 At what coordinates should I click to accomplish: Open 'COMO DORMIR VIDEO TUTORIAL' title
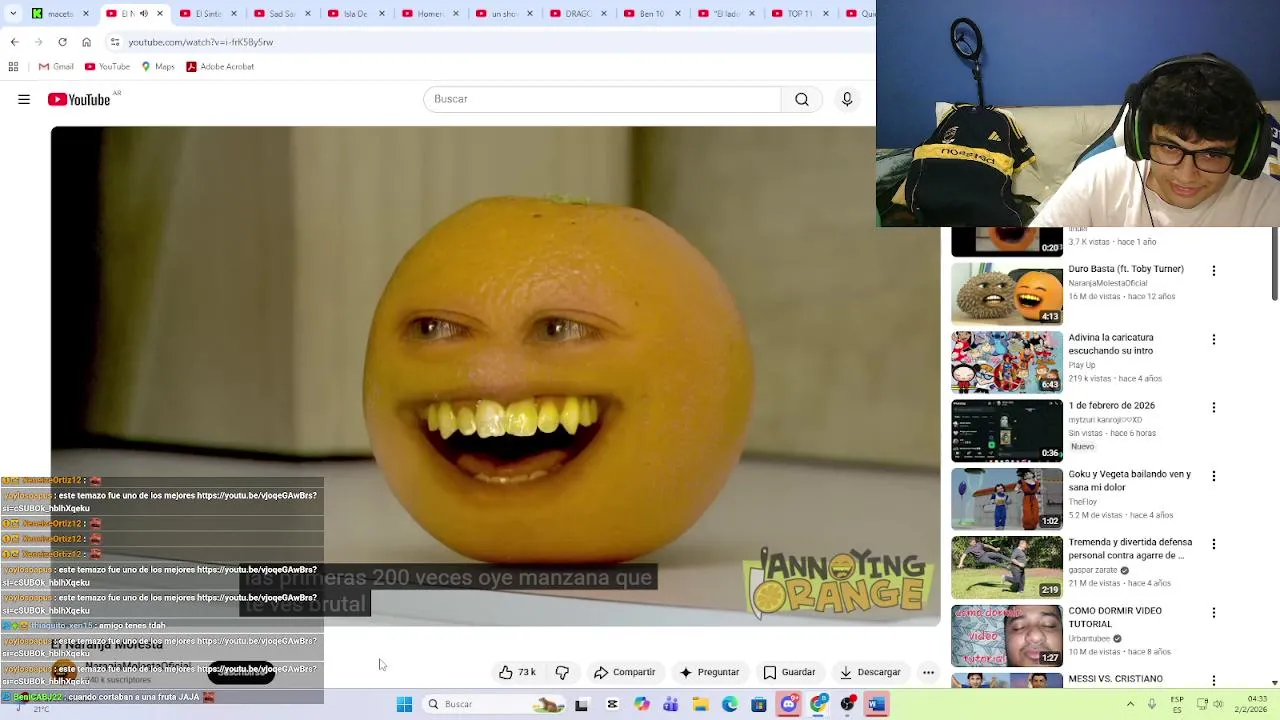tap(1115, 617)
